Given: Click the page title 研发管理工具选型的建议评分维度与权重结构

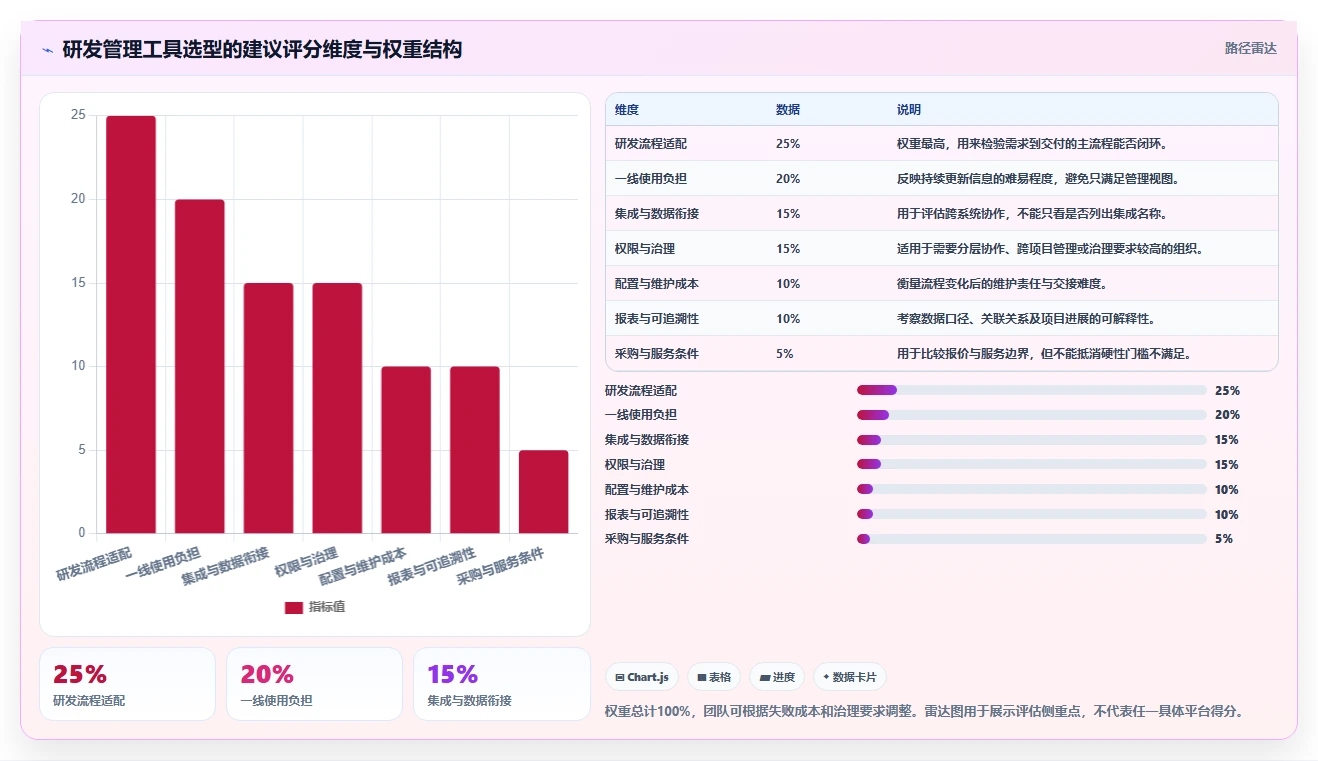Looking at the screenshot, I should (x=262, y=50).
